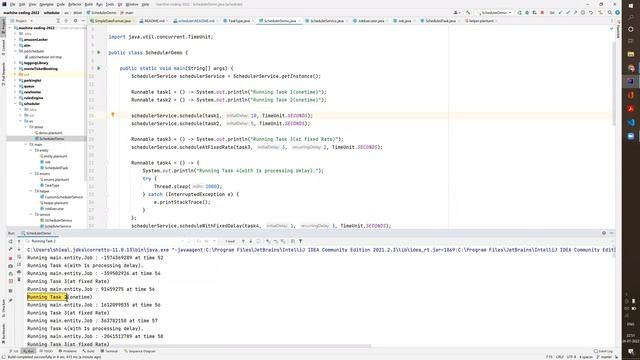This screenshot has height=360, width=640.
Task: Open the File menu
Action: [x=13, y=4]
